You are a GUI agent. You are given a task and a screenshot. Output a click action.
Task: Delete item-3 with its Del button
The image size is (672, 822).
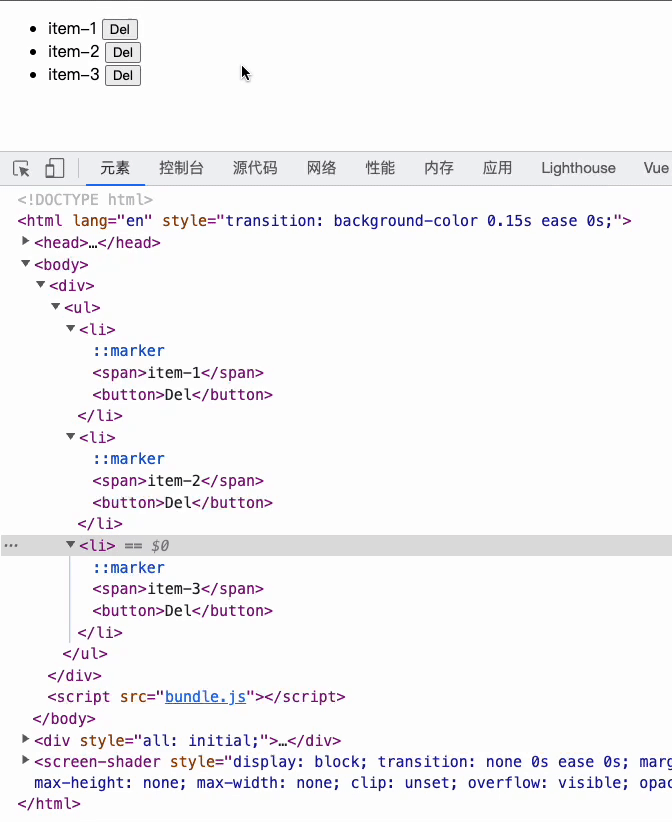[x=123, y=75]
